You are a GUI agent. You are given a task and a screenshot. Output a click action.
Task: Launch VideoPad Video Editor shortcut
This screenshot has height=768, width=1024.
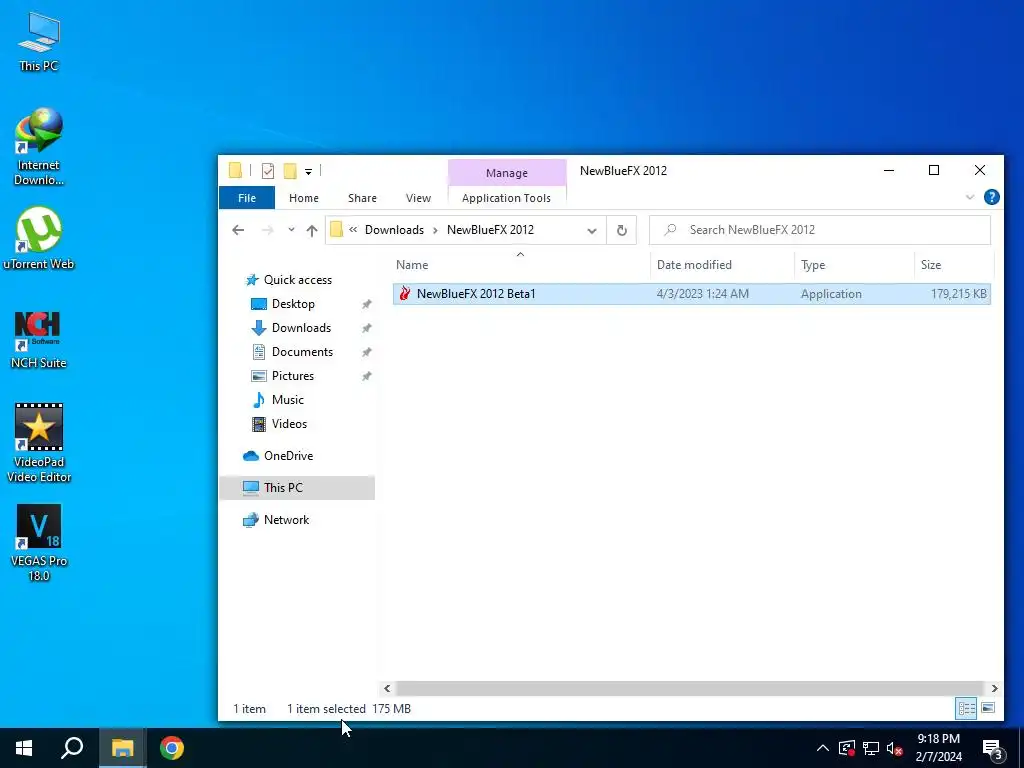pos(39,443)
